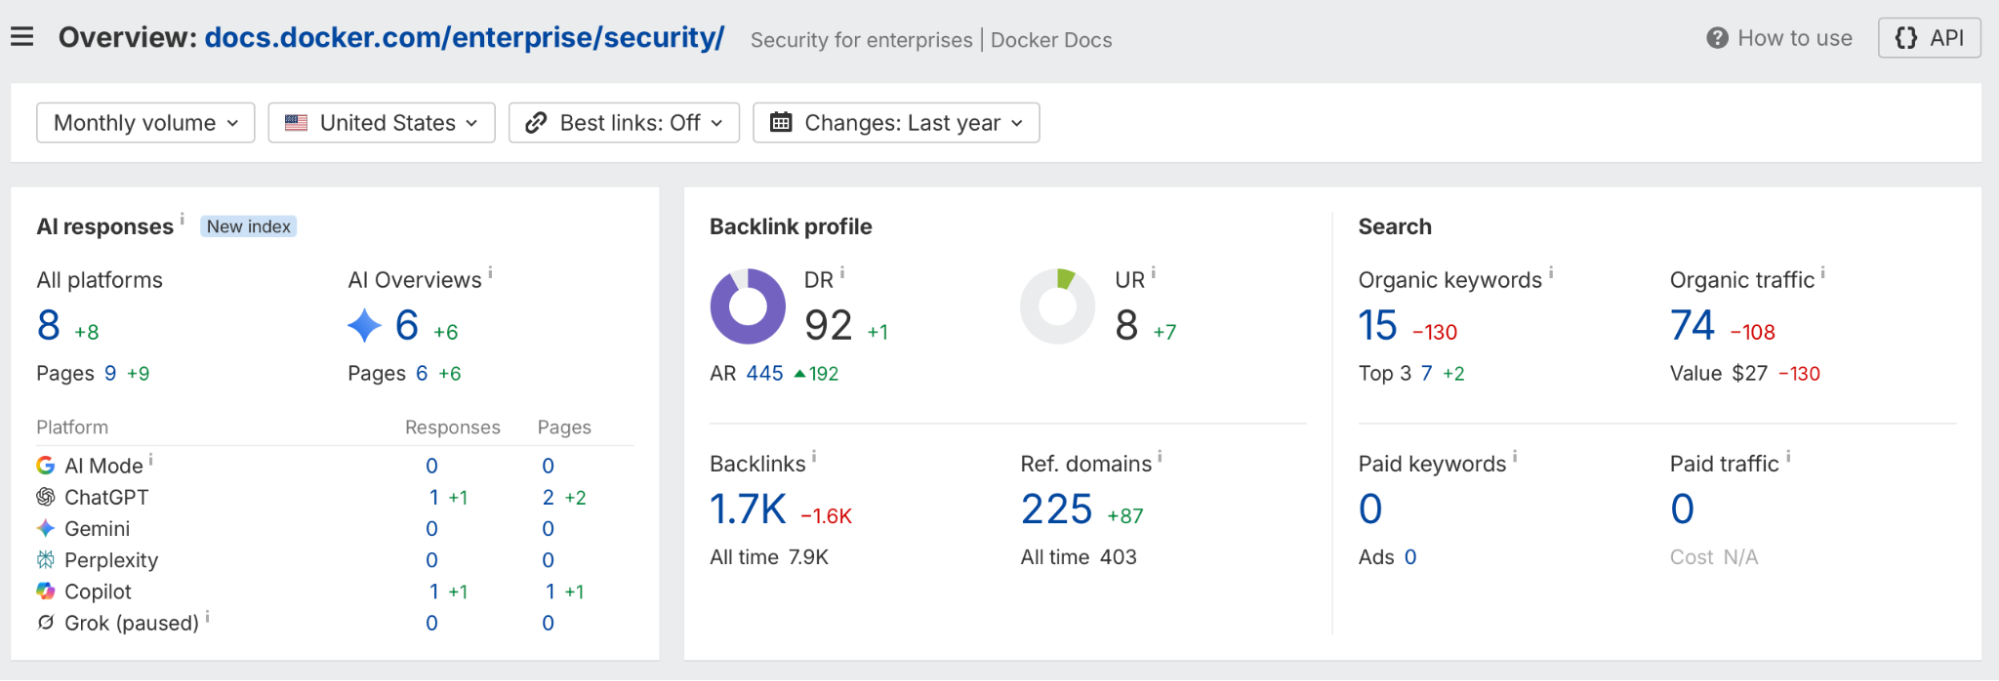Click Ads count 0
Viewport: 1999px width, 681px height.
pos(1410,557)
